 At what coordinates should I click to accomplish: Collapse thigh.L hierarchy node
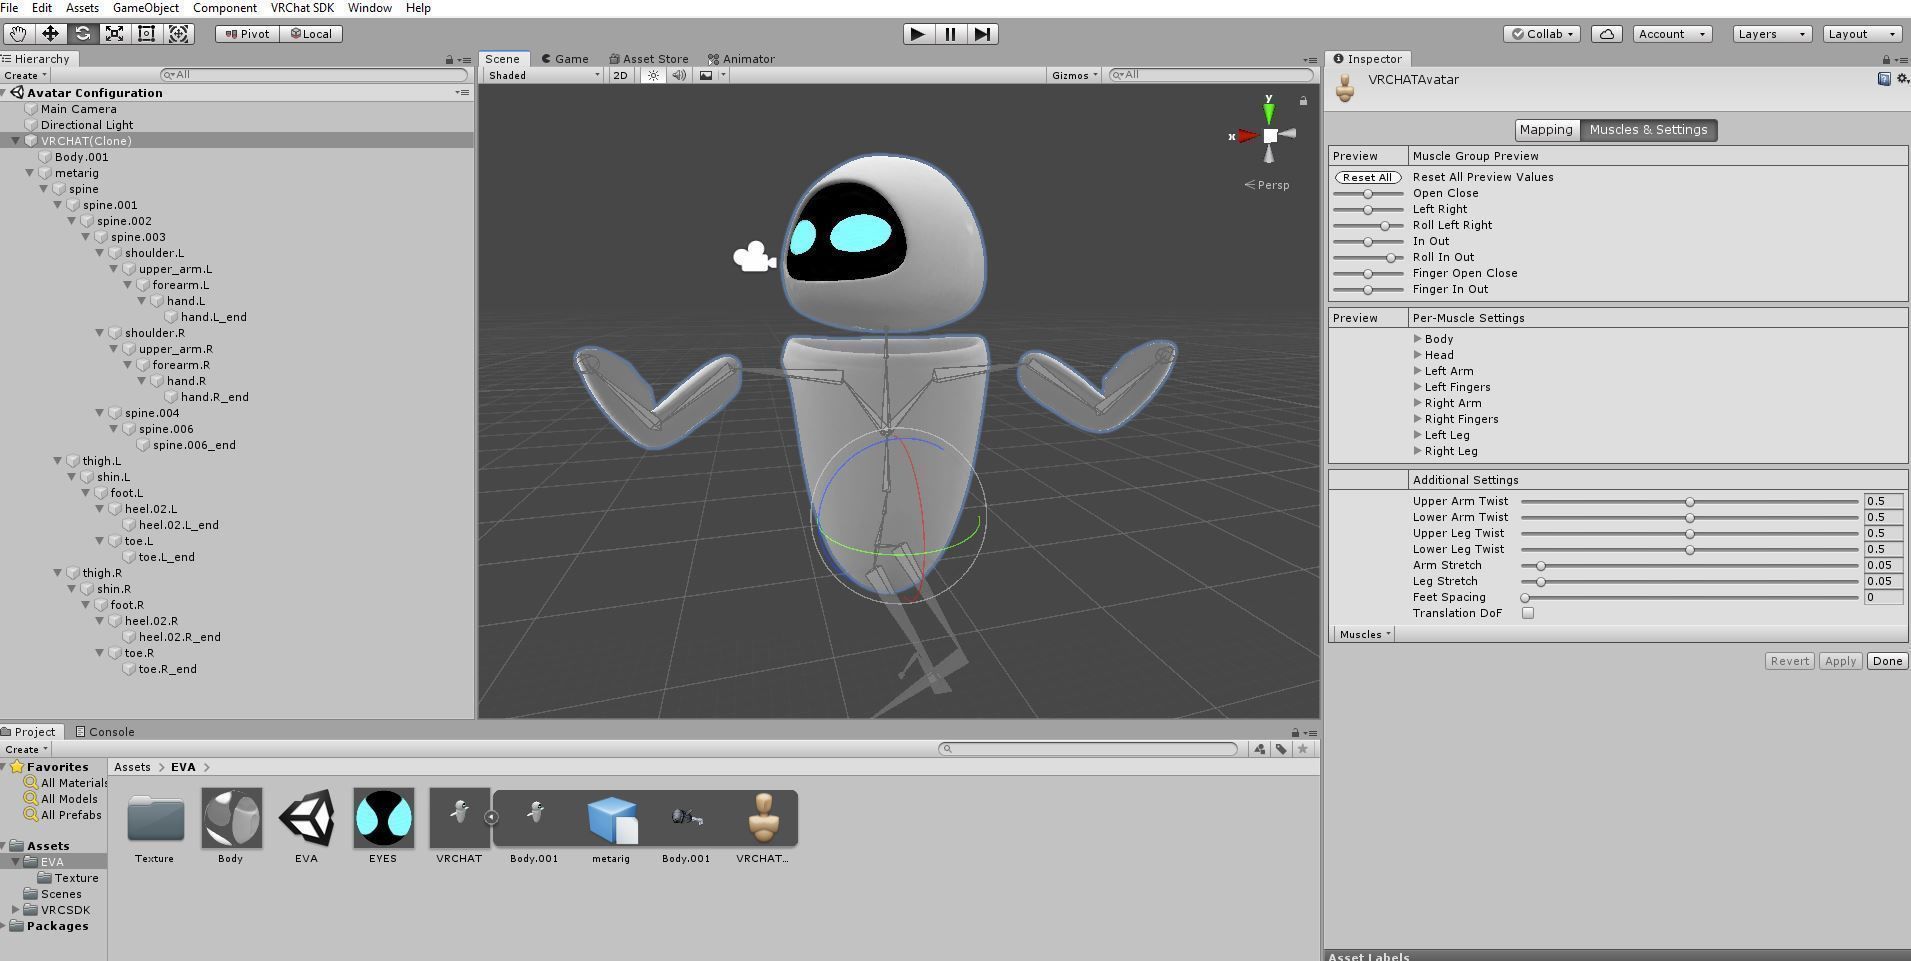pyautogui.click(x=58, y=461)
